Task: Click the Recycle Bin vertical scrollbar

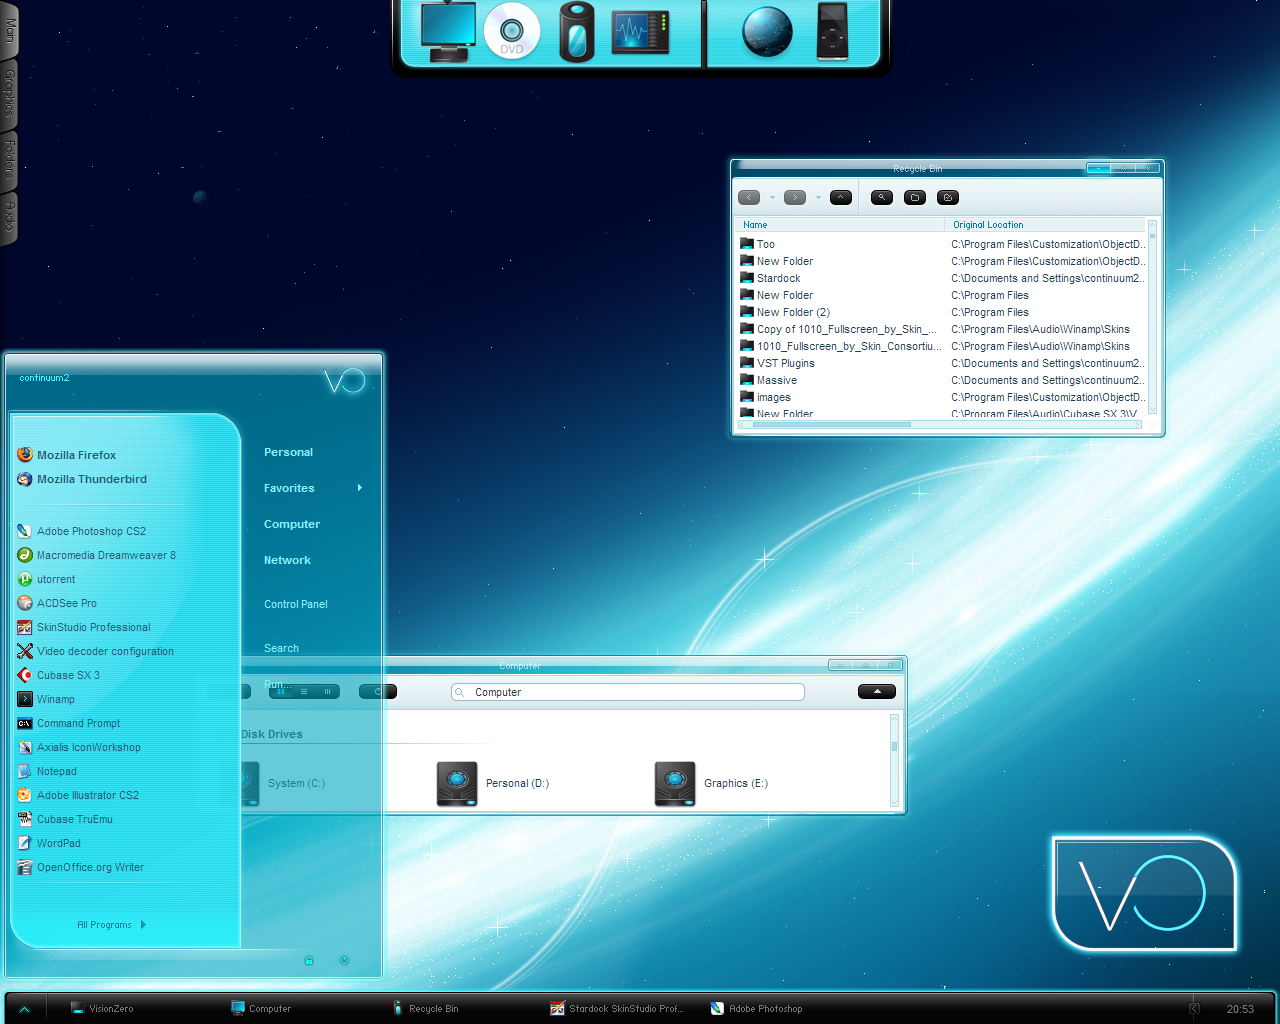Action: [x=1152, y=316]
